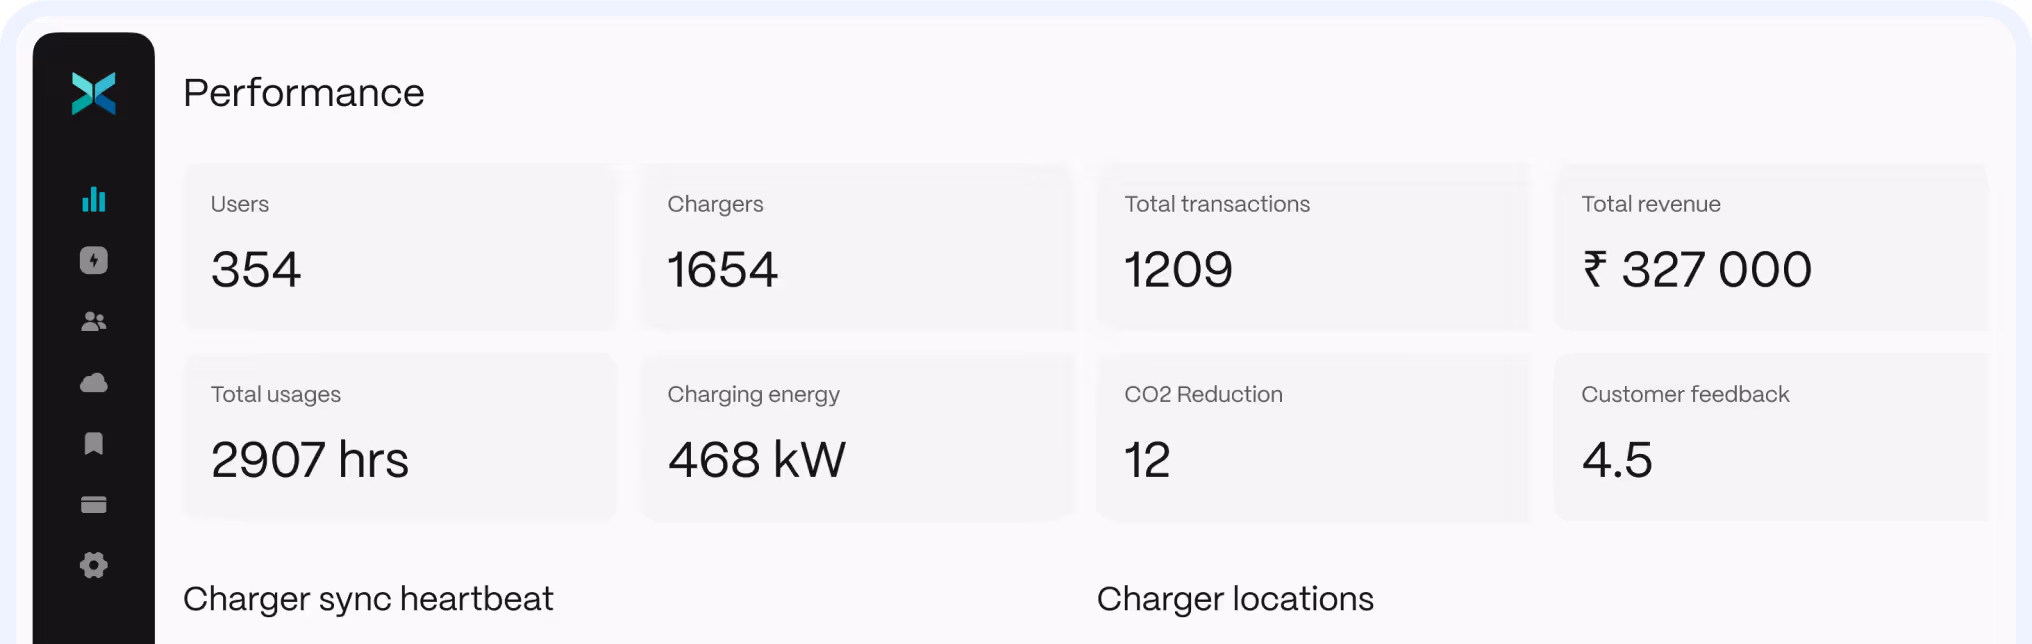The image size is (2032, 644).
Task: Click the Total usages card showing 2907 hrs
Action: (x=399, y=435)
